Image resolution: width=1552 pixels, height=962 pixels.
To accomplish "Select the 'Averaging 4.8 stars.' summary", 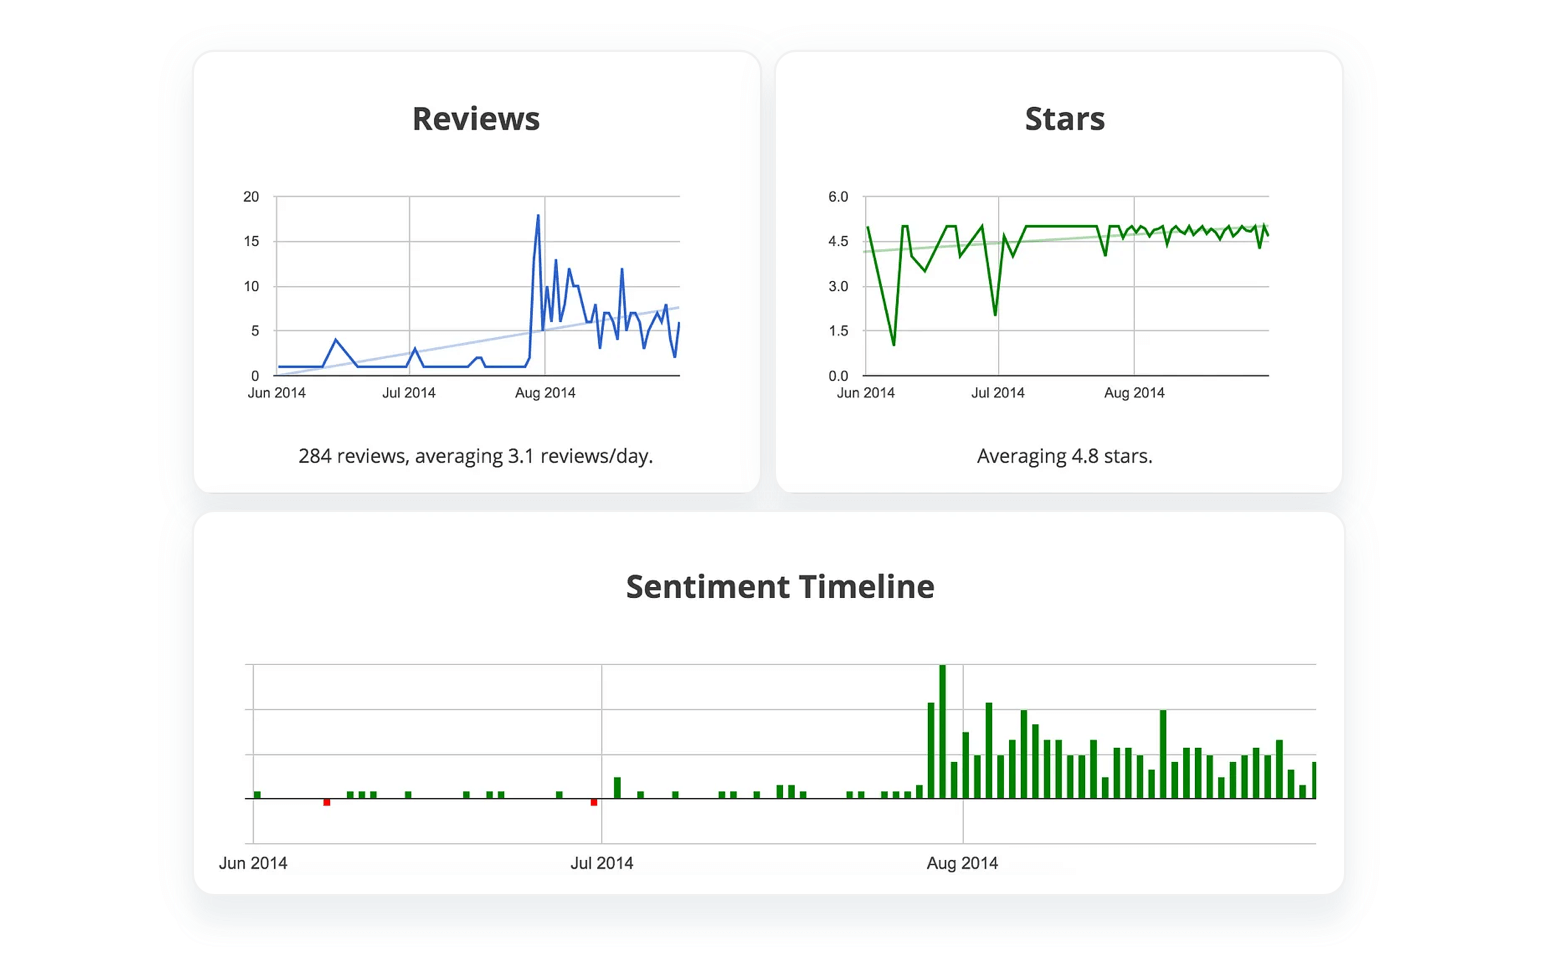I will [1064, 456].
